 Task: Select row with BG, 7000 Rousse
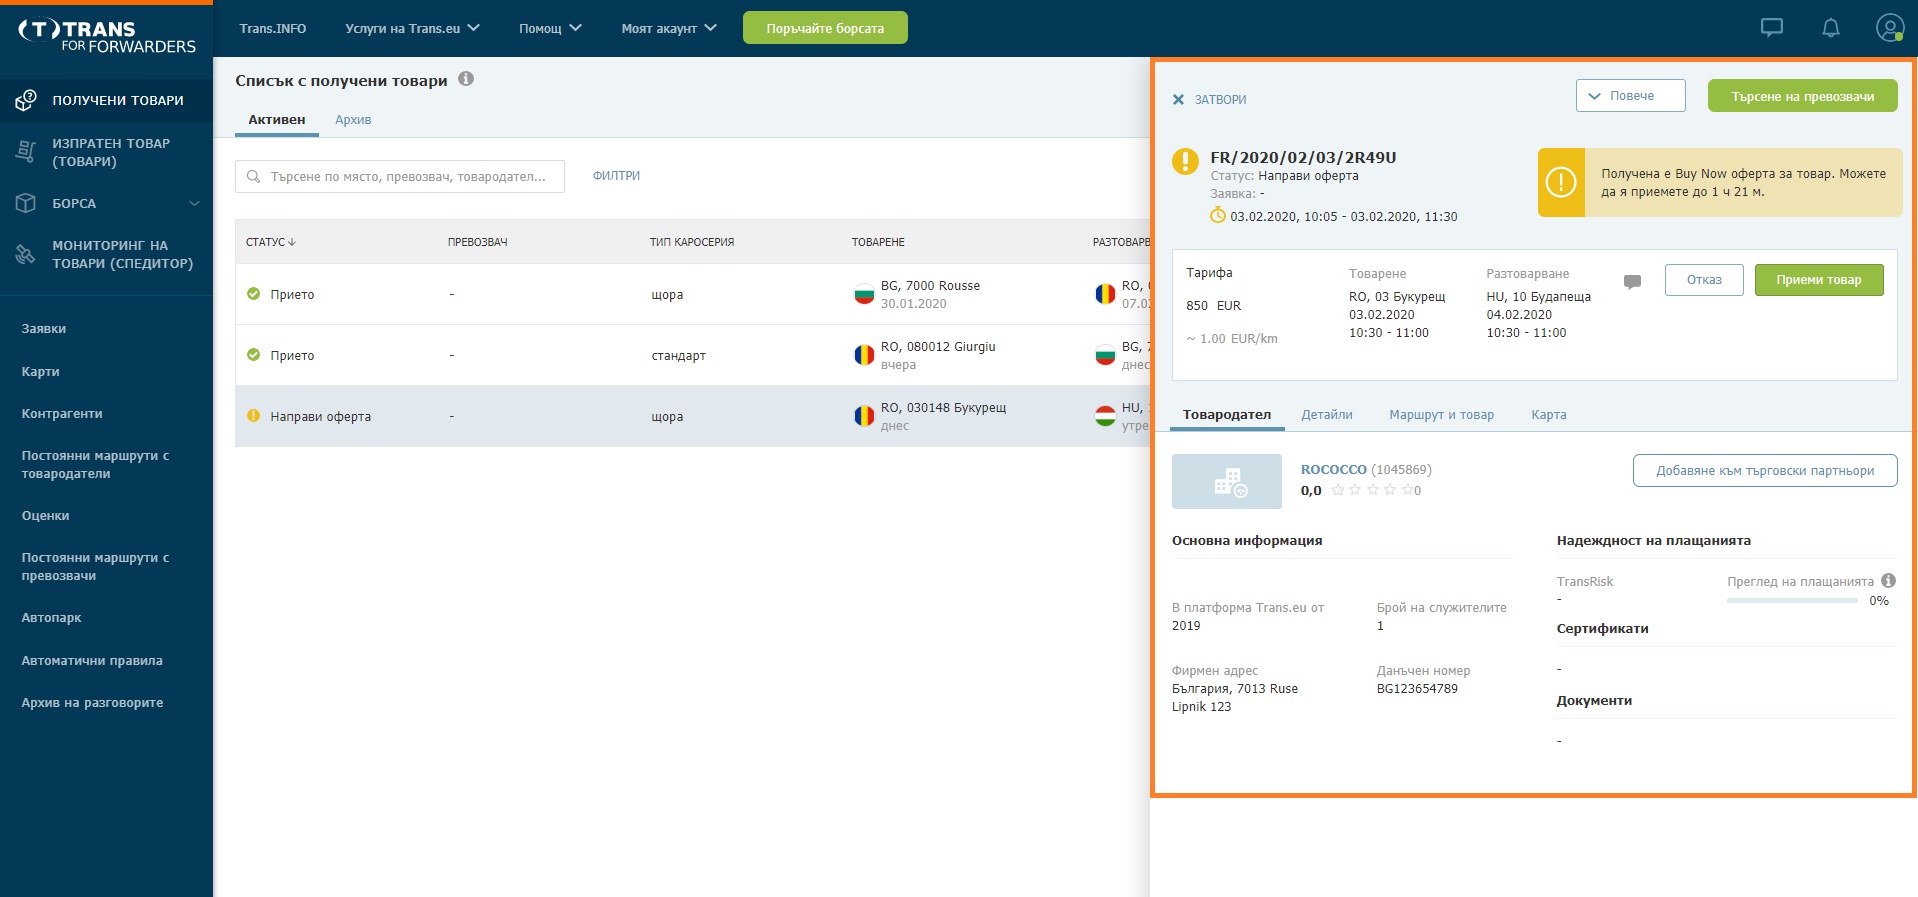click(692, 294)
